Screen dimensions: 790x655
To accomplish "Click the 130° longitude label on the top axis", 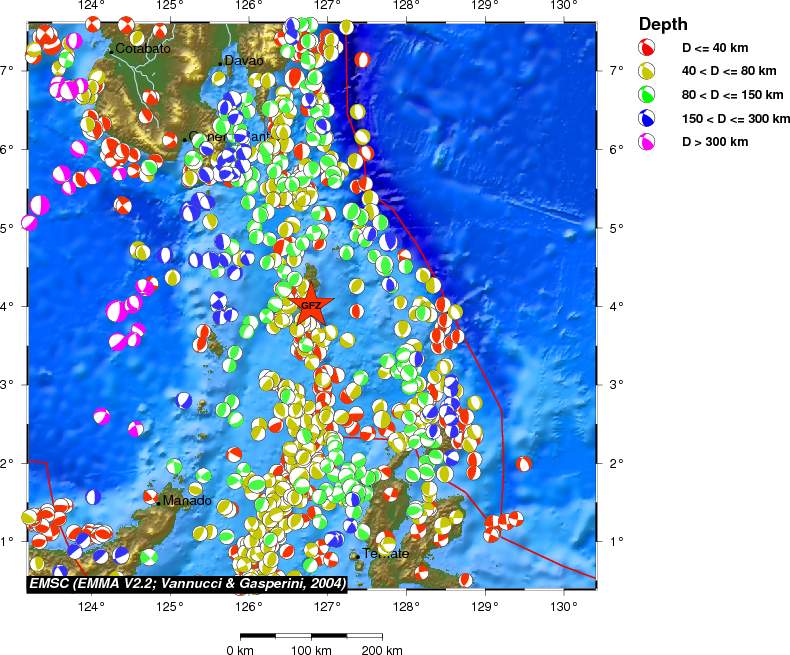I will [564, 6].
